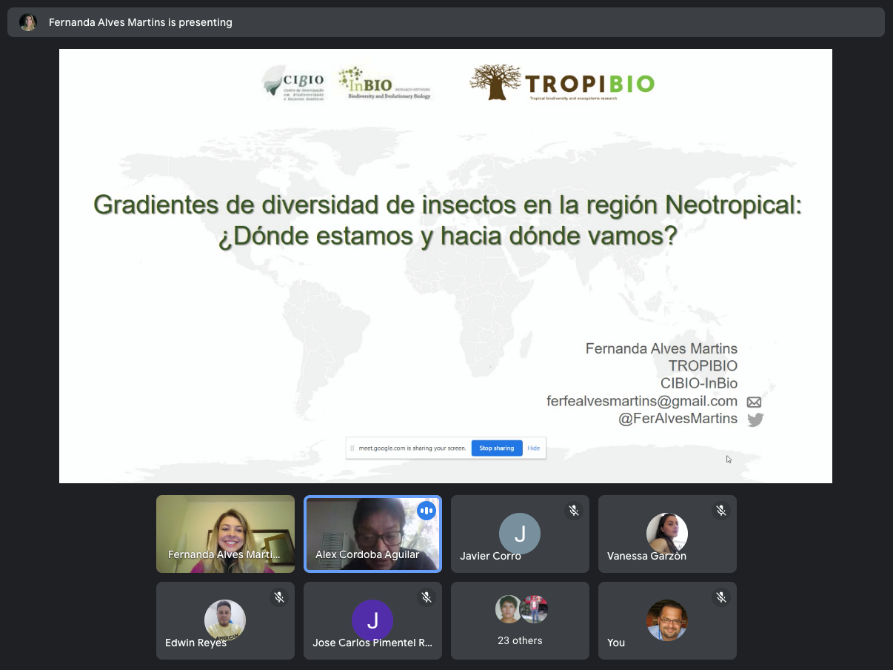The image size is (893, 670).
Task: Click Edwin Reyes avatar photo
Action: point(225,620)
